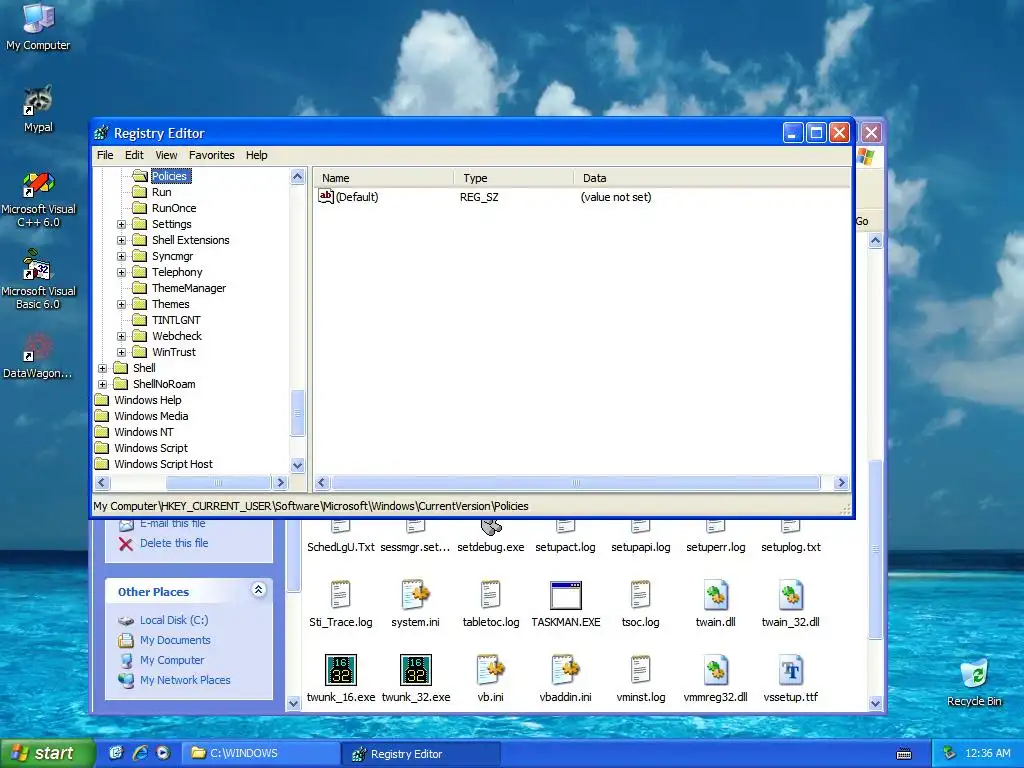Image resolution: width=1024 pixels, height=768 pixels.
Task: Open the Help menu in Registry Editor
Action: click(257, 155)
